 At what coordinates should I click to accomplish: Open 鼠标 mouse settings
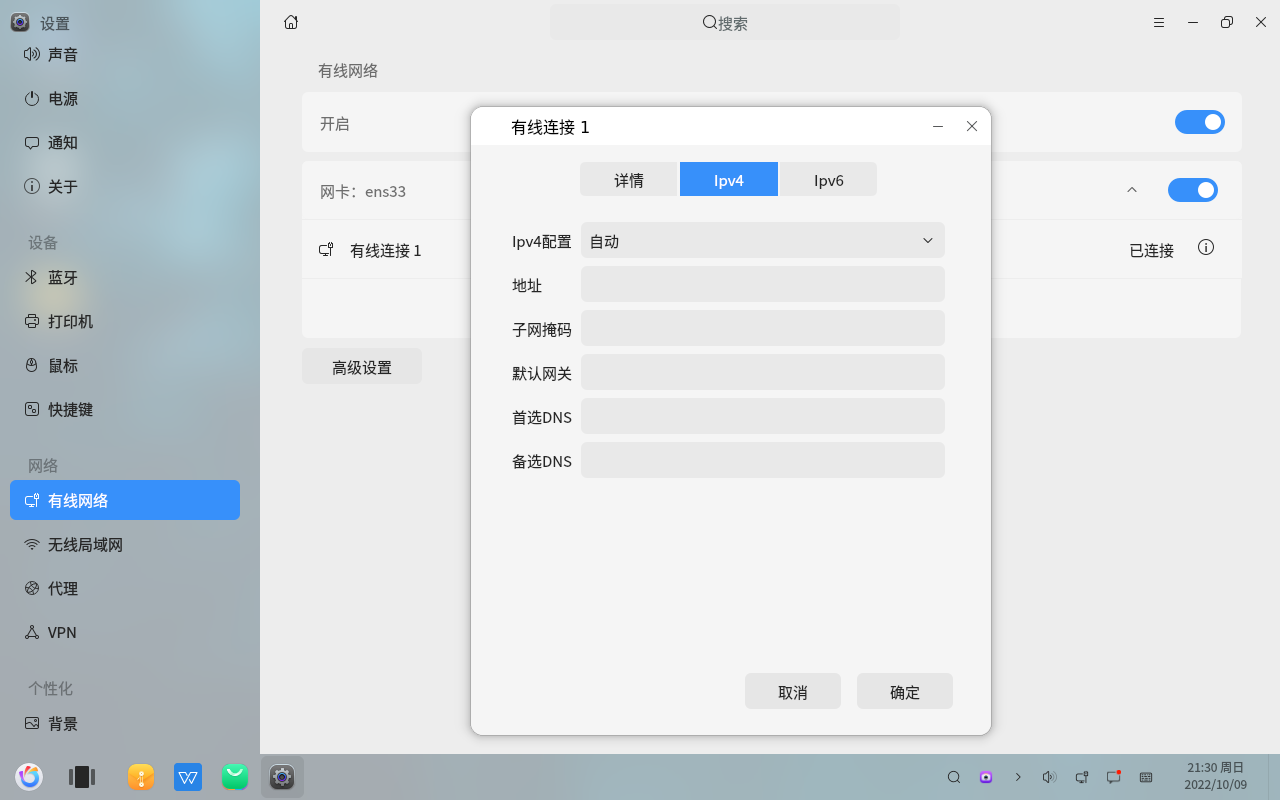(x=125, y=366)
